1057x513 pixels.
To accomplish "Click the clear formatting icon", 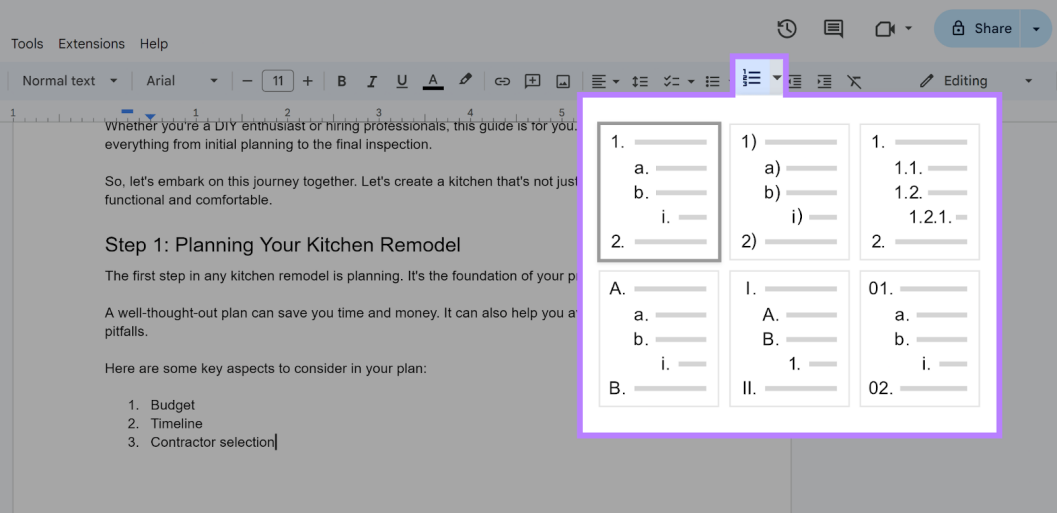I will (x=854, y=81).
